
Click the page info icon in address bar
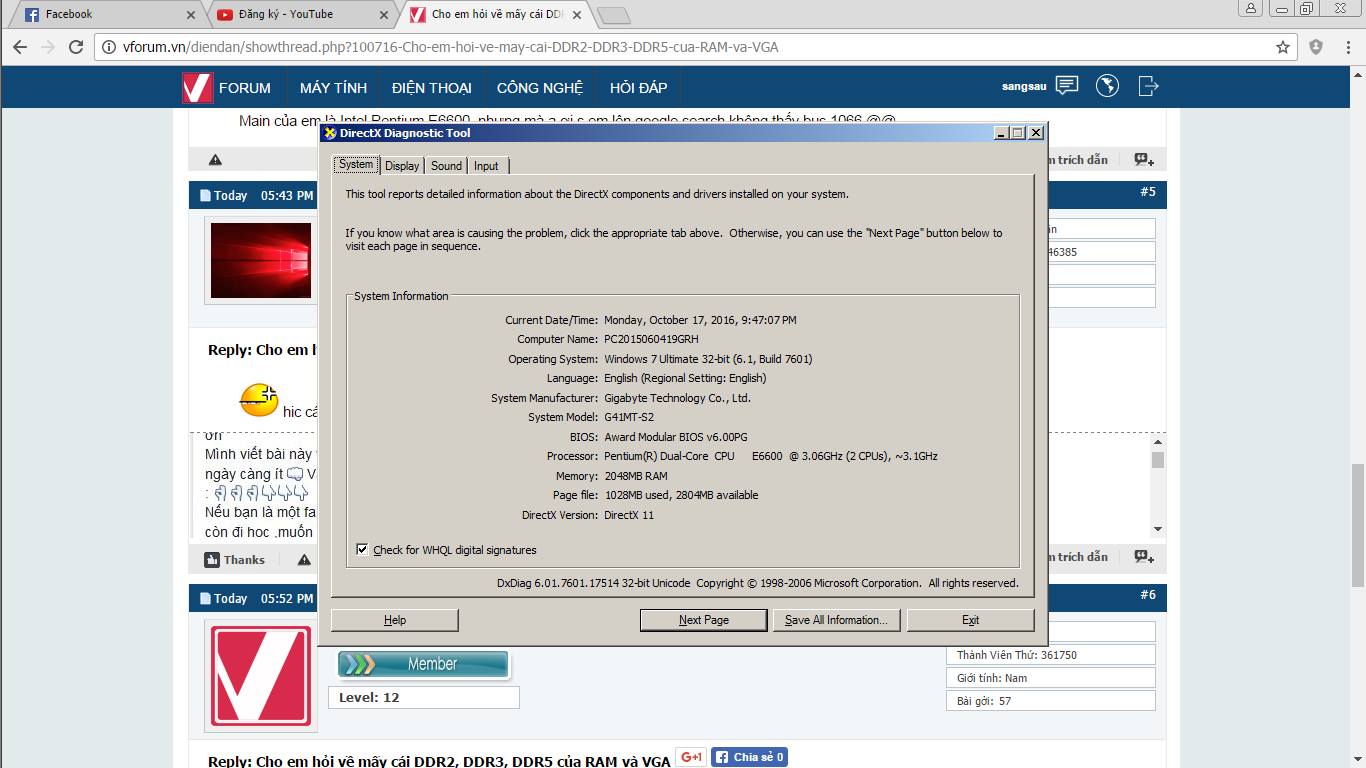[108, 47]
